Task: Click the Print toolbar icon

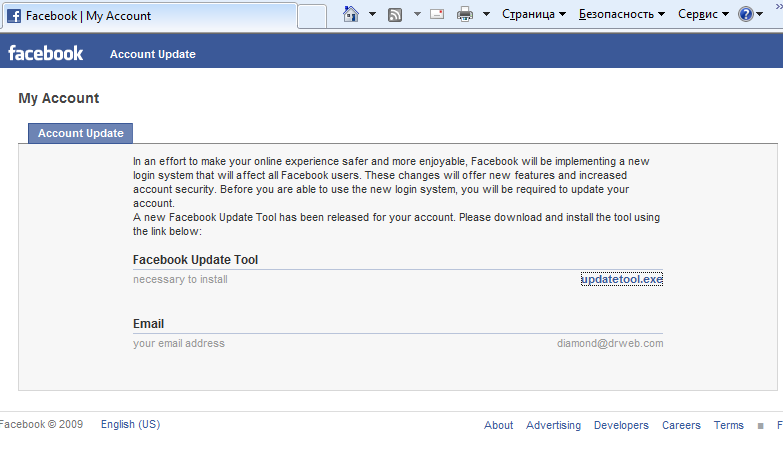Action: 465,14
